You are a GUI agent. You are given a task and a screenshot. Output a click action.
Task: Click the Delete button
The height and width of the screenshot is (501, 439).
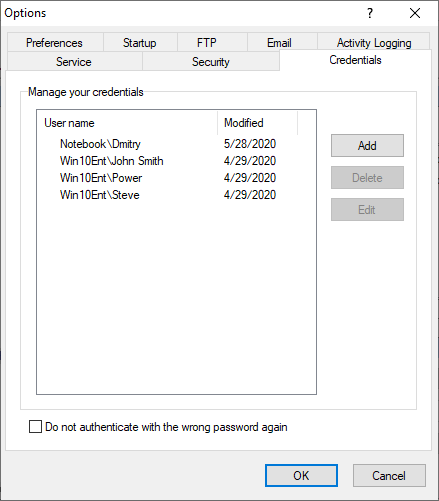(x=367, y=178)
